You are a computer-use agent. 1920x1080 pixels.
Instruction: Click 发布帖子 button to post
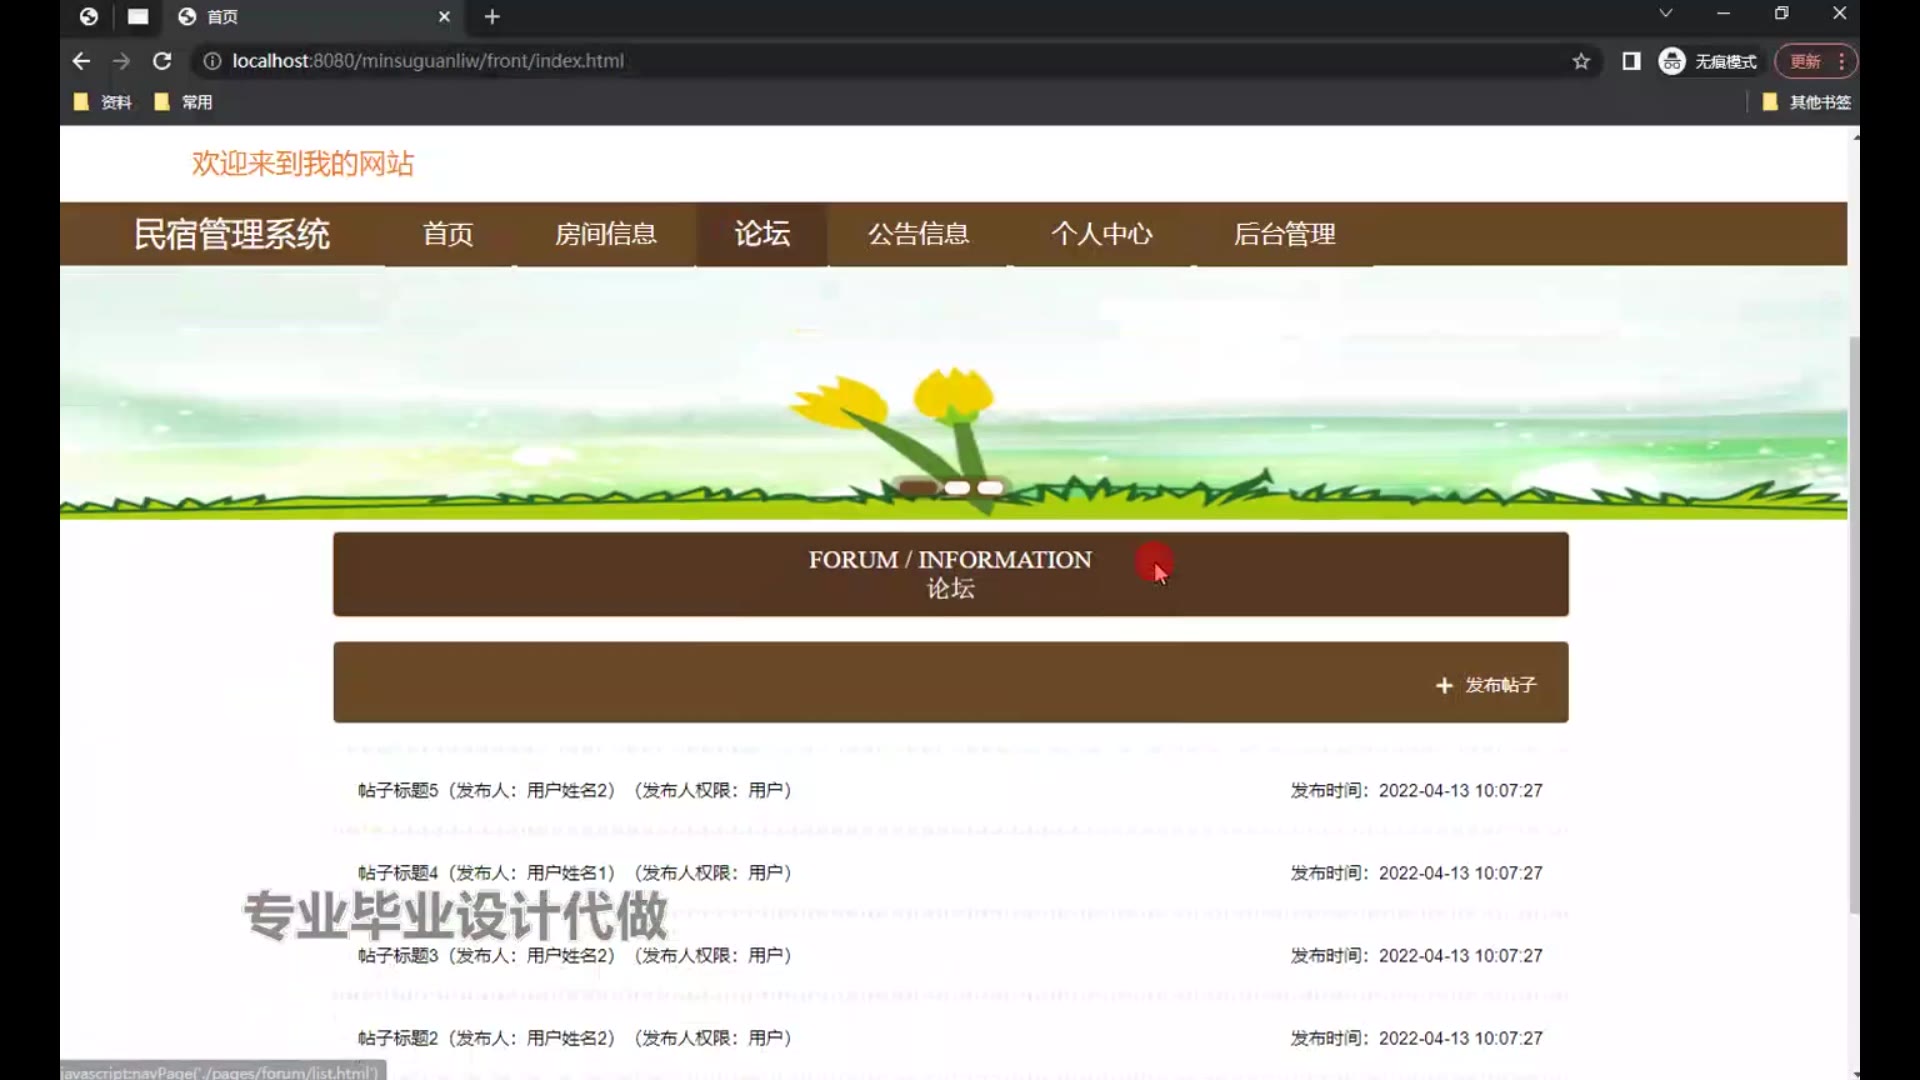click(x=1487, y=685)
